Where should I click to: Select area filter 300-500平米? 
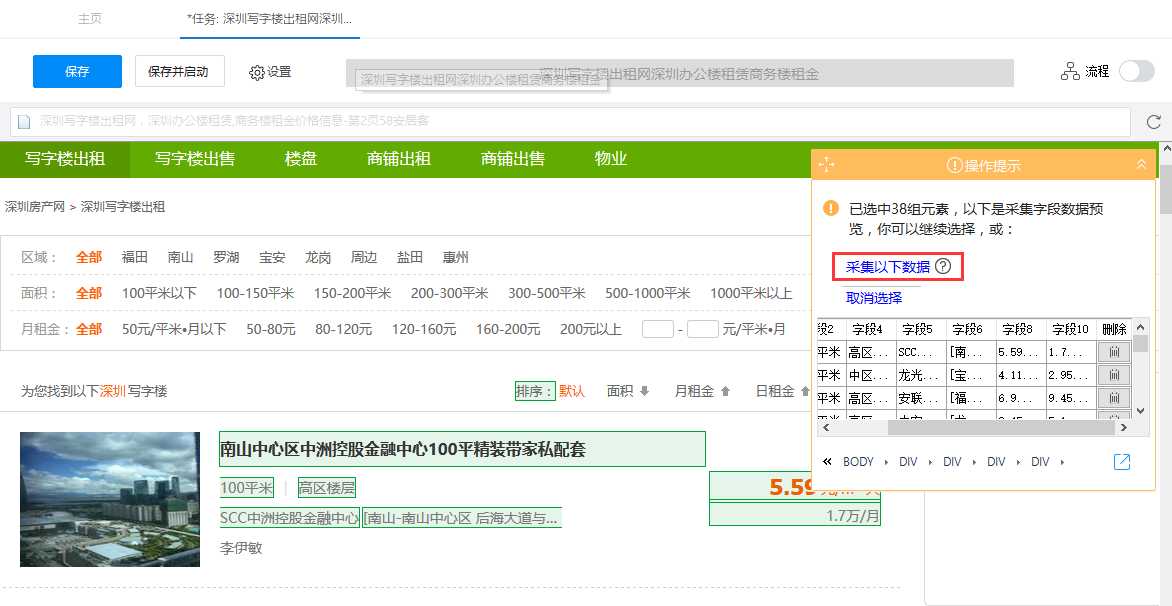click(546, 294)
